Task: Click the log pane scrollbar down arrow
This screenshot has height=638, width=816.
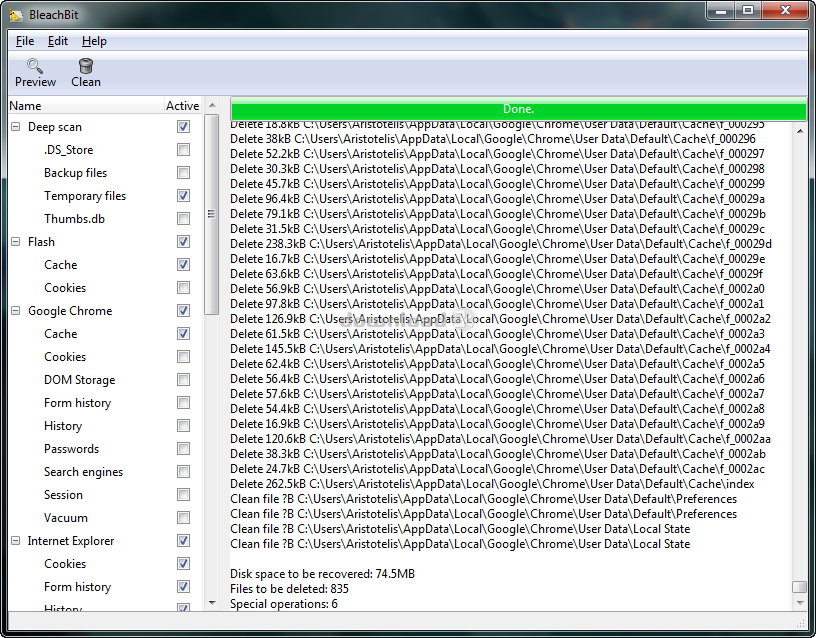Action: pos(800,603)
